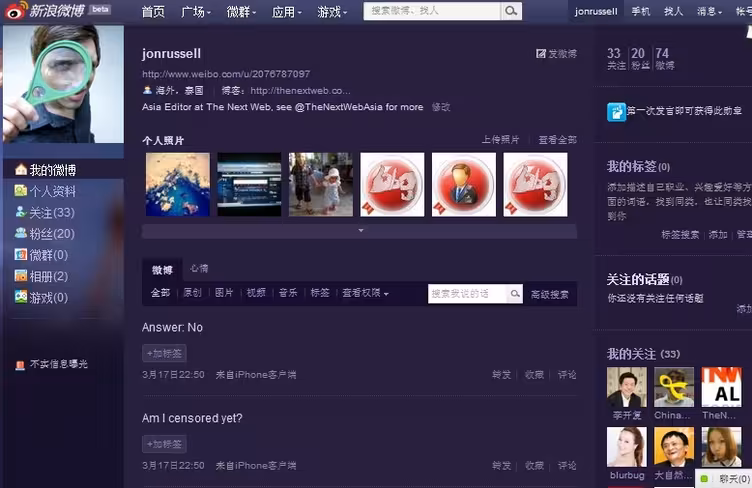The height and width of the screenshot is (488, 752).
Task: Click the top search field 搜索微博、找人
Action: point(432,11)
